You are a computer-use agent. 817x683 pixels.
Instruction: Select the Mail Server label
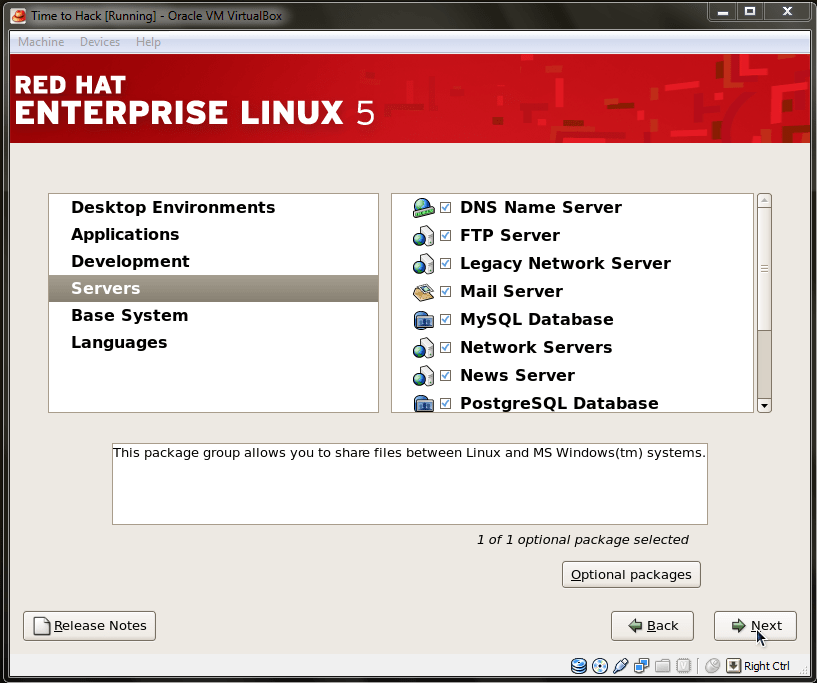coord(512,292)
